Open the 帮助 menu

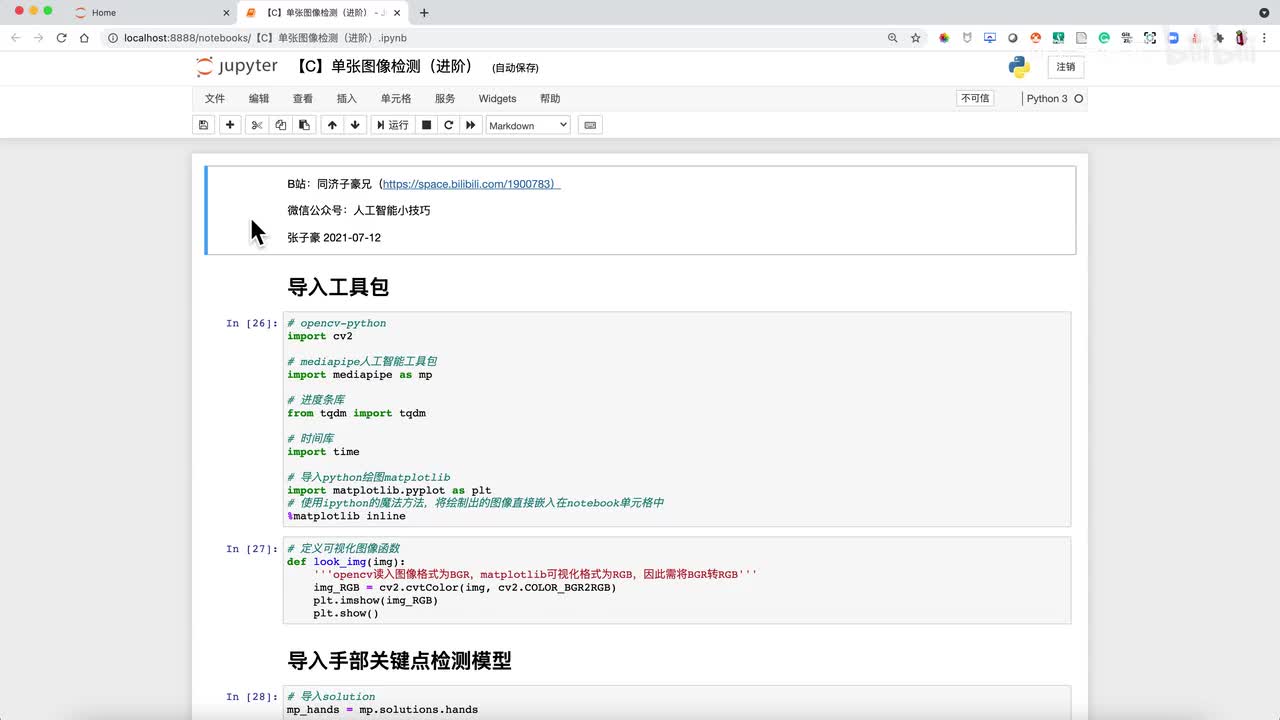pyautogui.click(x=550, y=99)
